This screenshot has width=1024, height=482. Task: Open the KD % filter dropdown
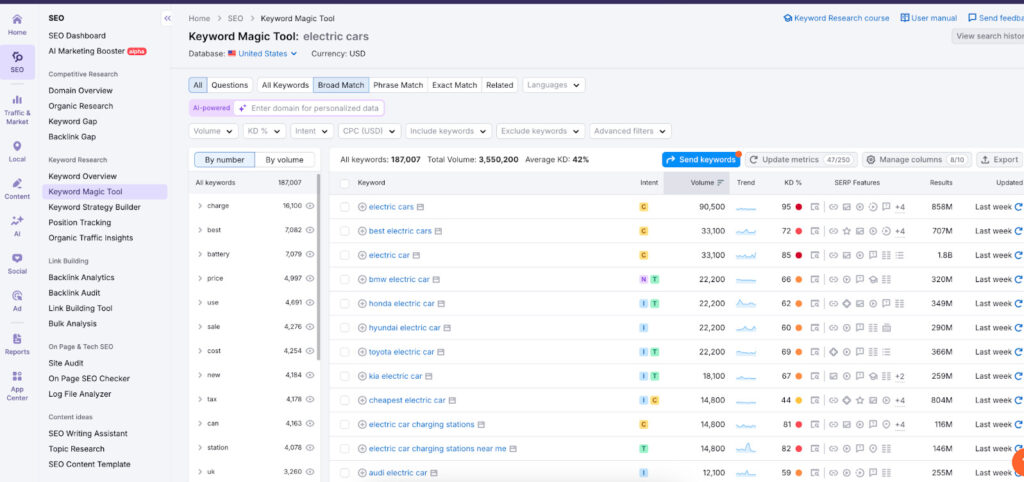click(264, 131)
